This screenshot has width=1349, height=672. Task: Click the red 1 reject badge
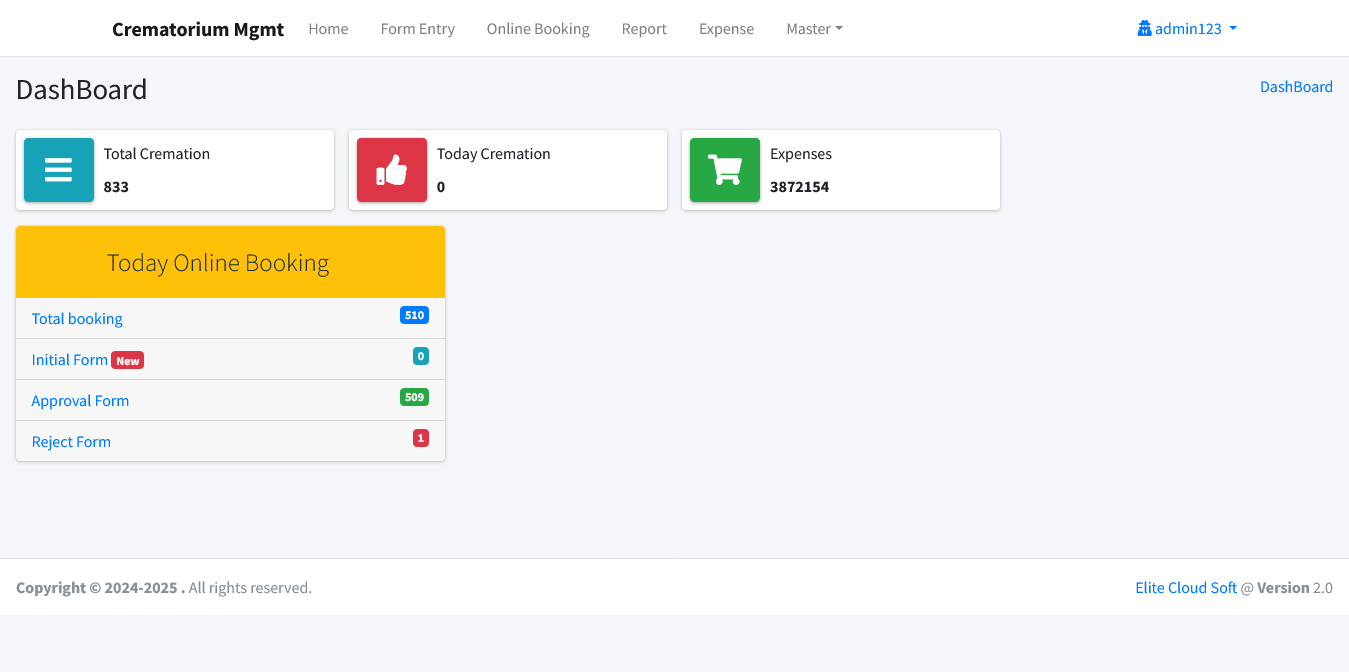(421, 438)
